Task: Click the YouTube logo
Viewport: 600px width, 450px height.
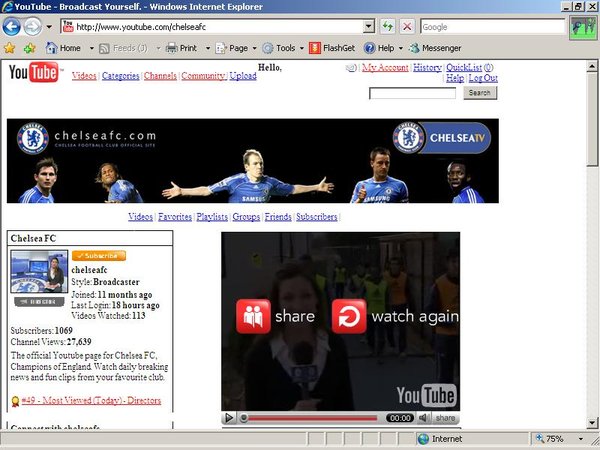Action: (34, 72)
